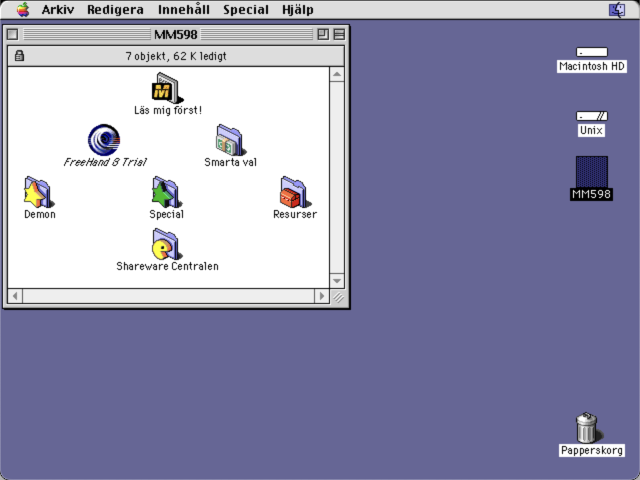Click the vertical scrollbar down arrow
Screen dimensions: 640x480
pyautogui.click(x=337, y=281)
